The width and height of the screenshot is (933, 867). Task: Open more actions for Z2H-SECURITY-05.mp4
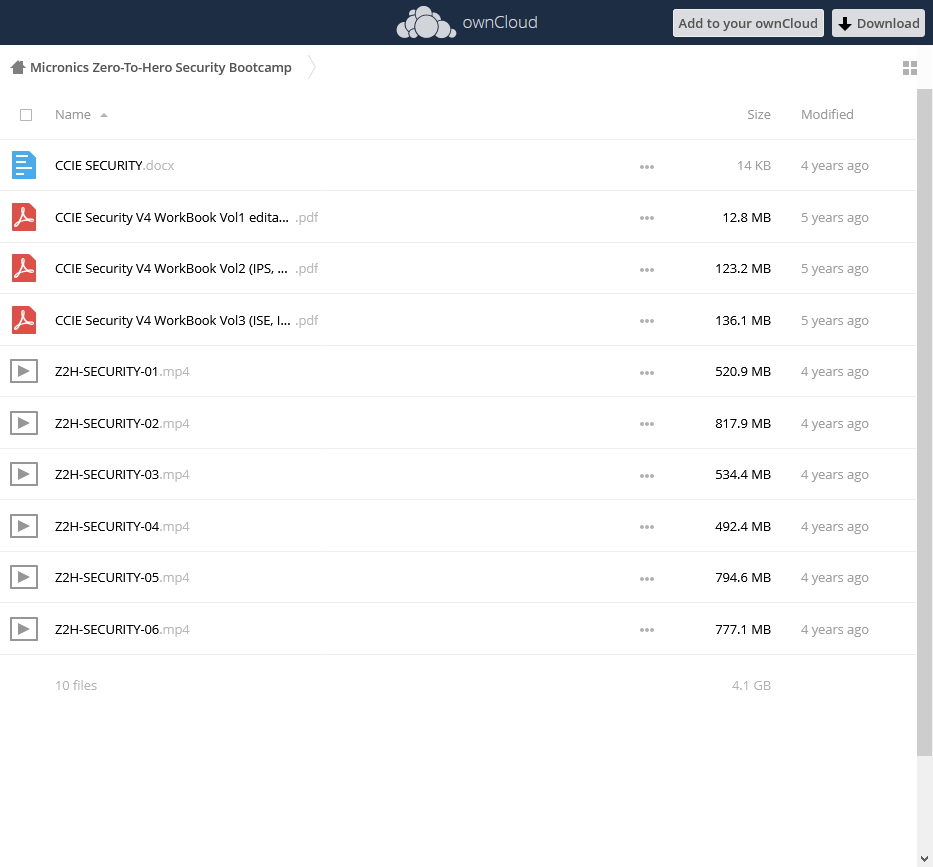[x=647, y=578]
